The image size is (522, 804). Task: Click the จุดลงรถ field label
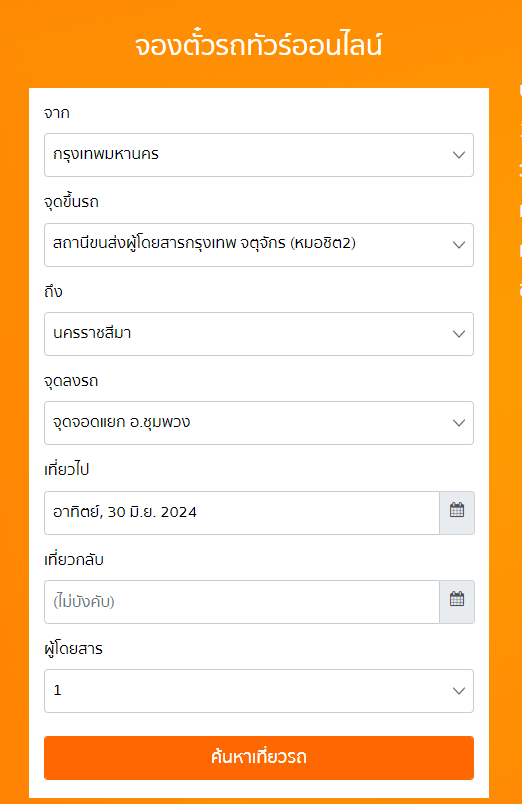tap(71, 381)
